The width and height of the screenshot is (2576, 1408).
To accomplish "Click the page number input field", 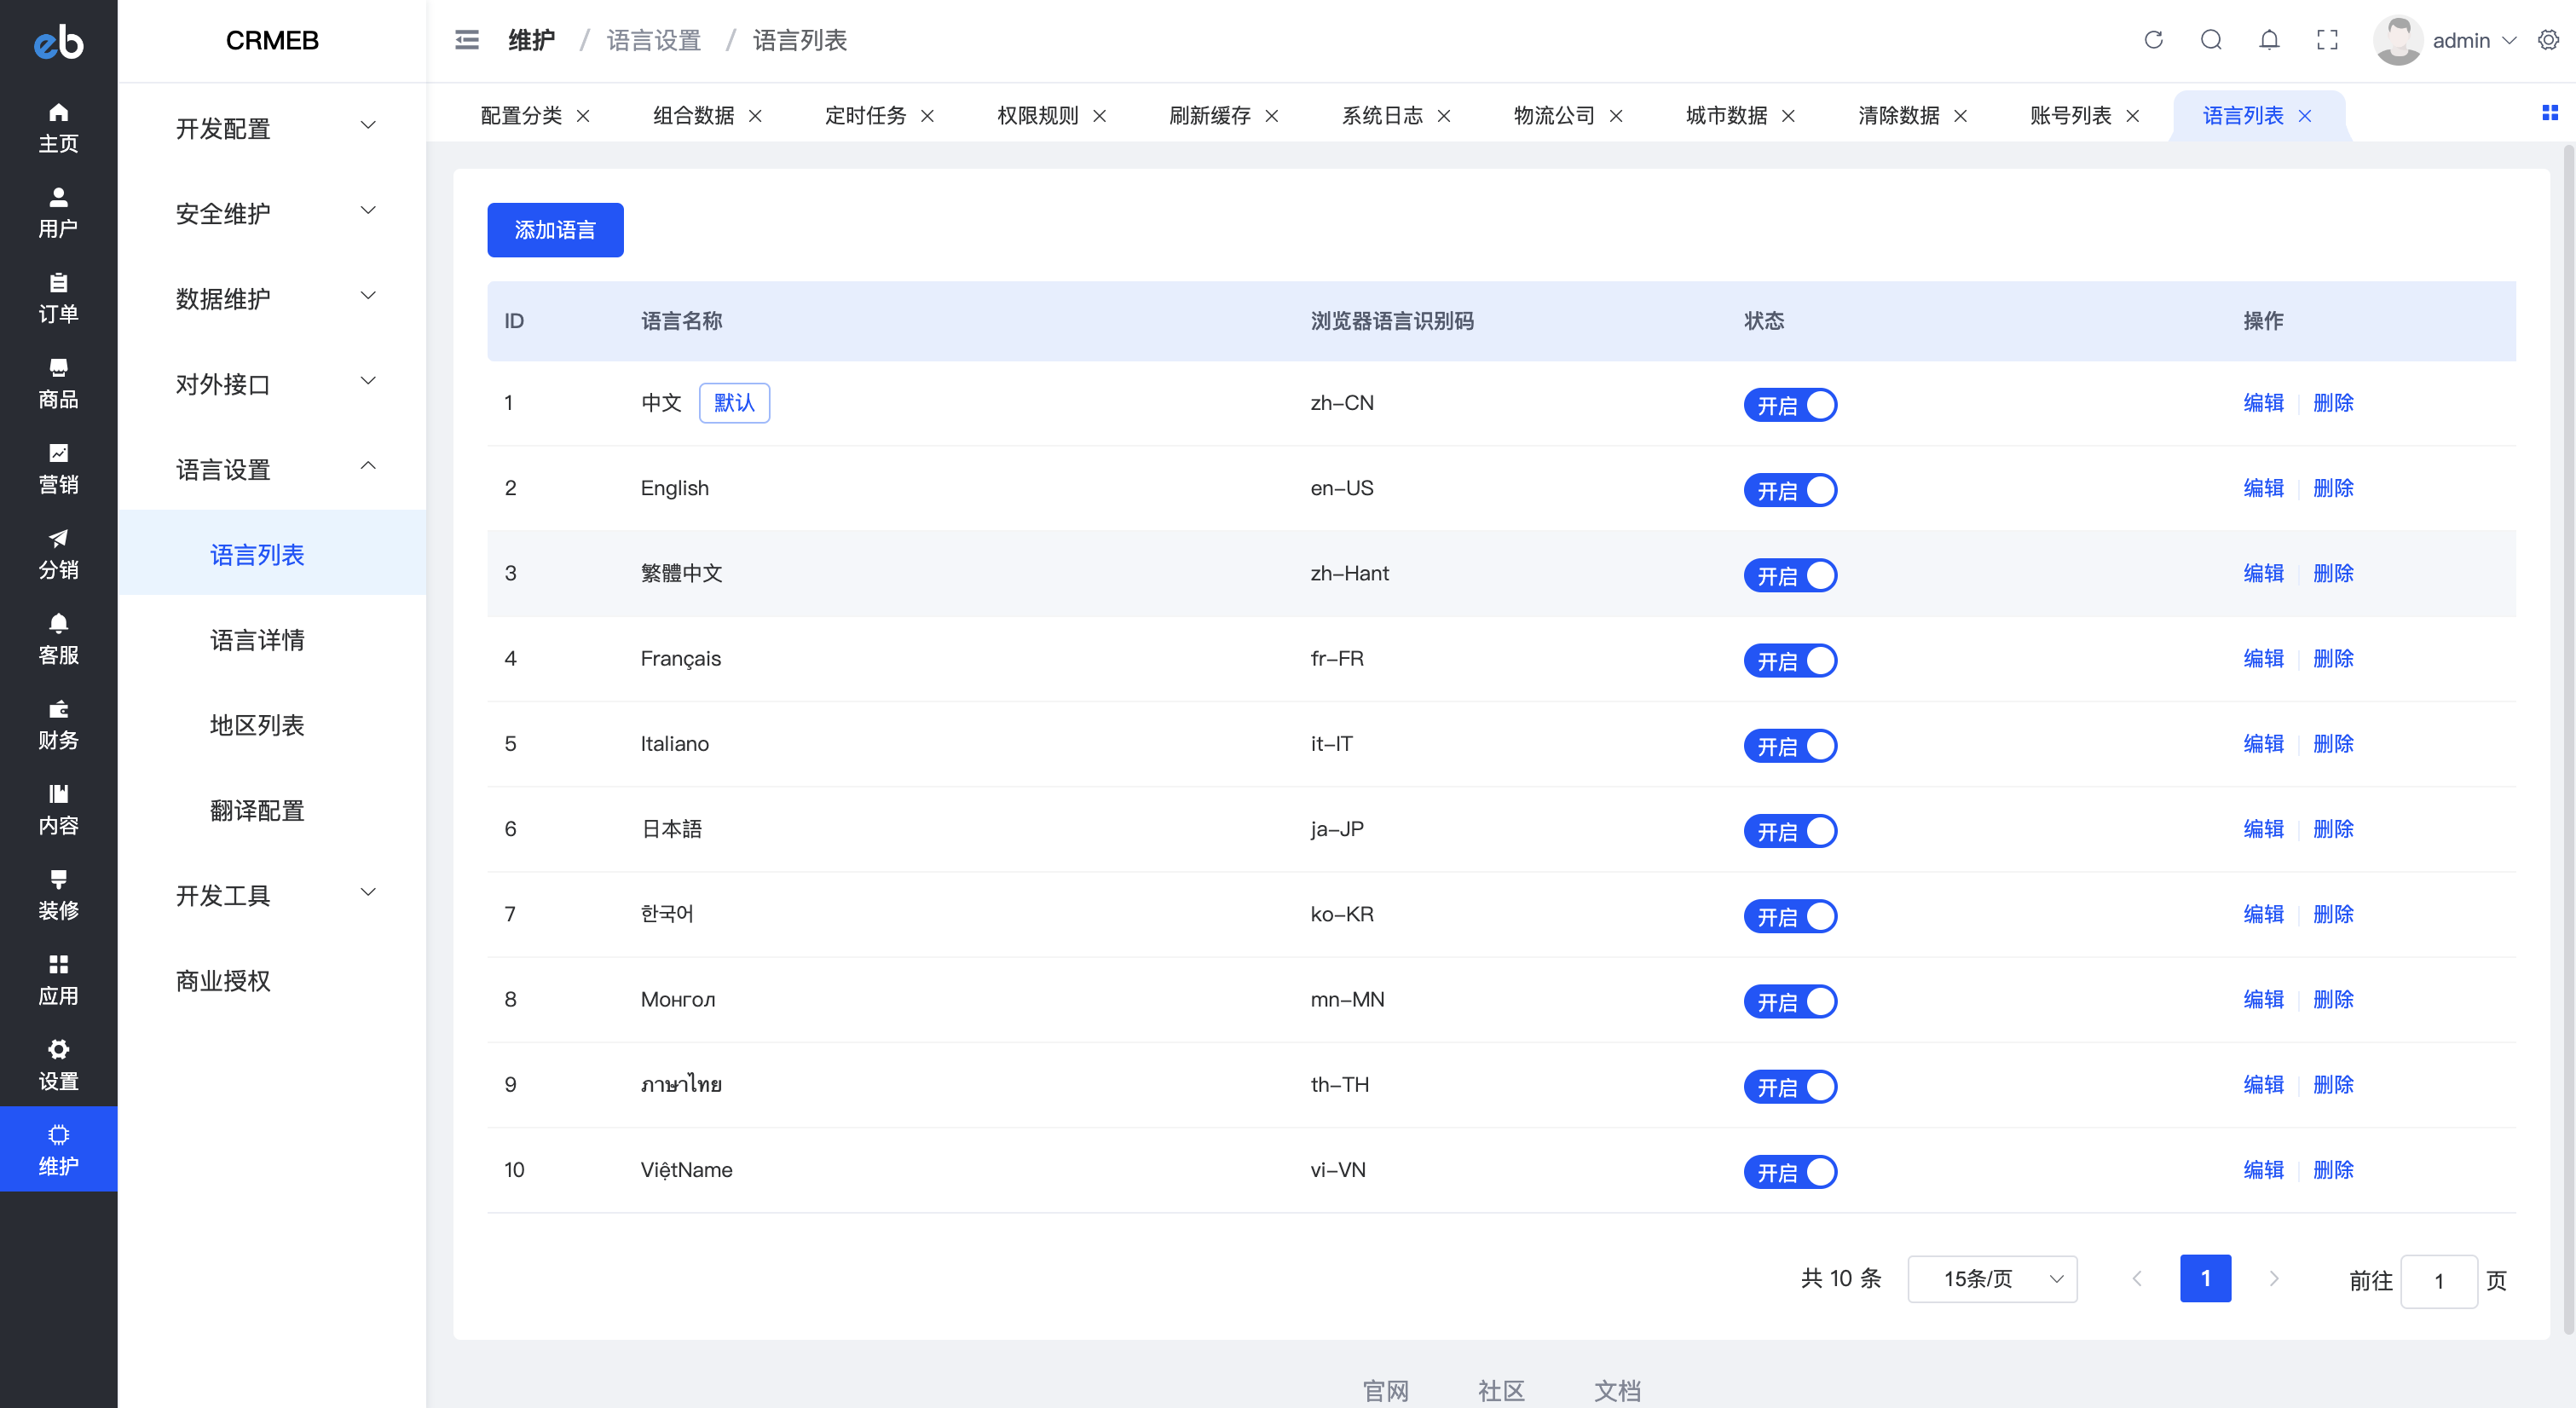I will click(x=2438, y=1281).
